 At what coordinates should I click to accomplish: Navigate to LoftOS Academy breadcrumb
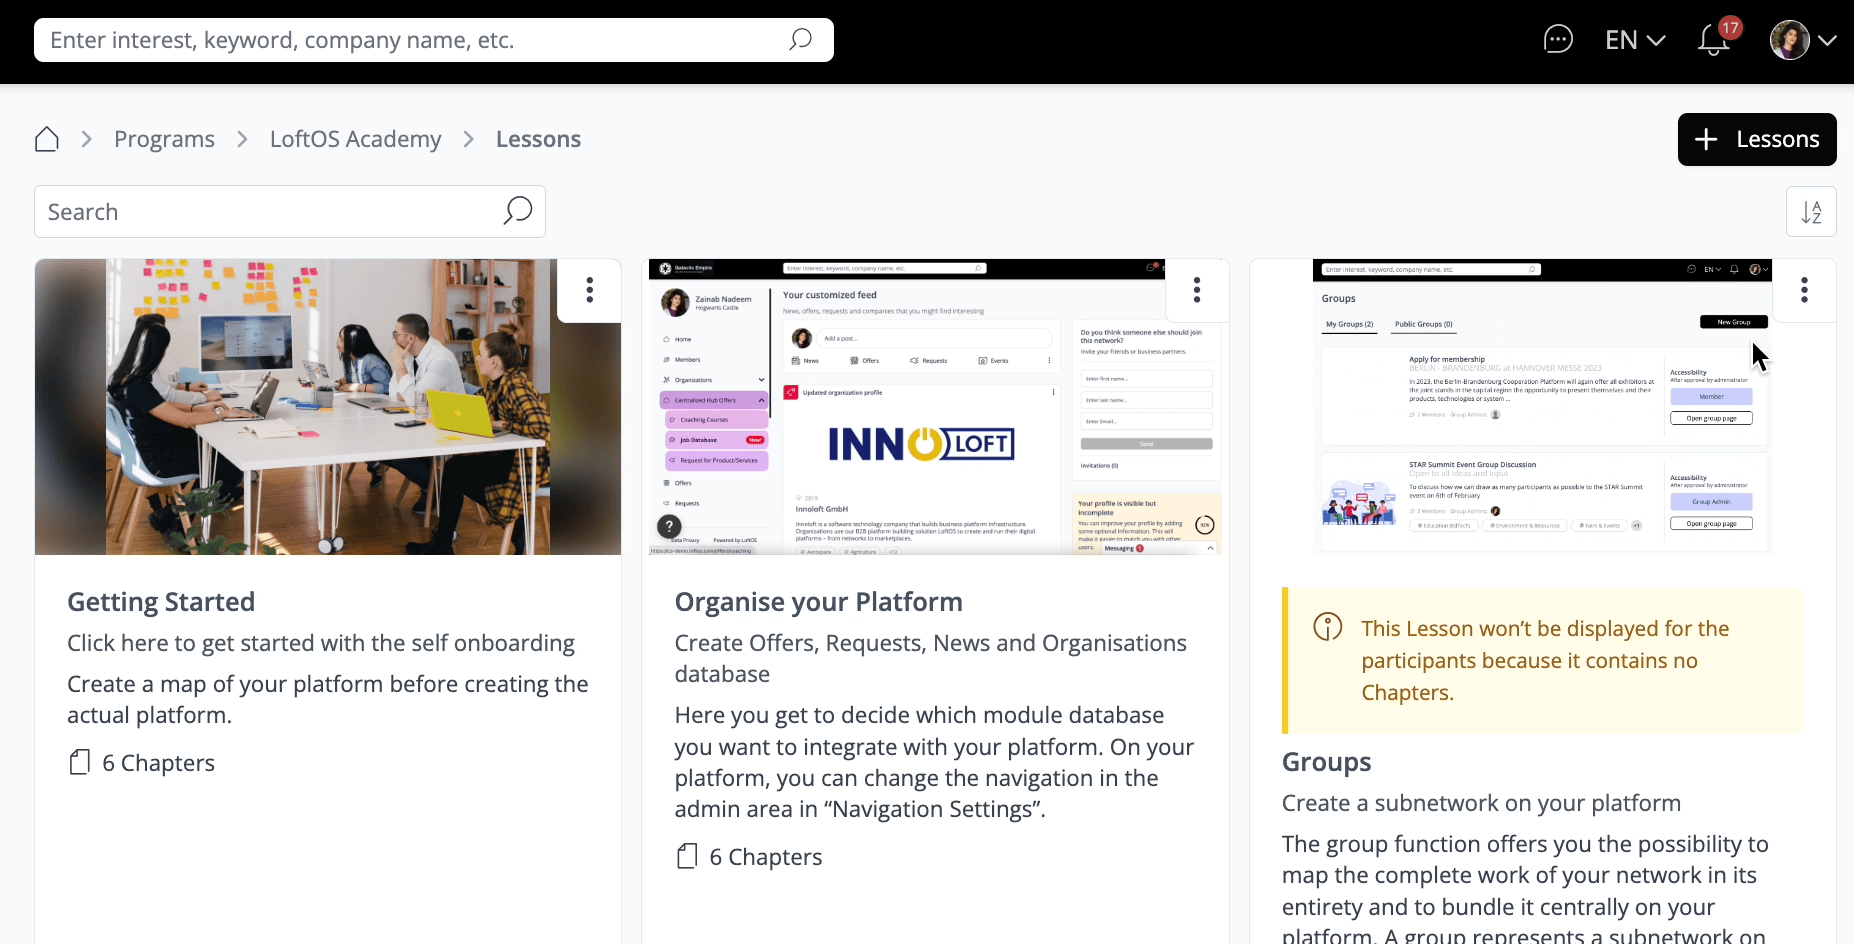355,139
